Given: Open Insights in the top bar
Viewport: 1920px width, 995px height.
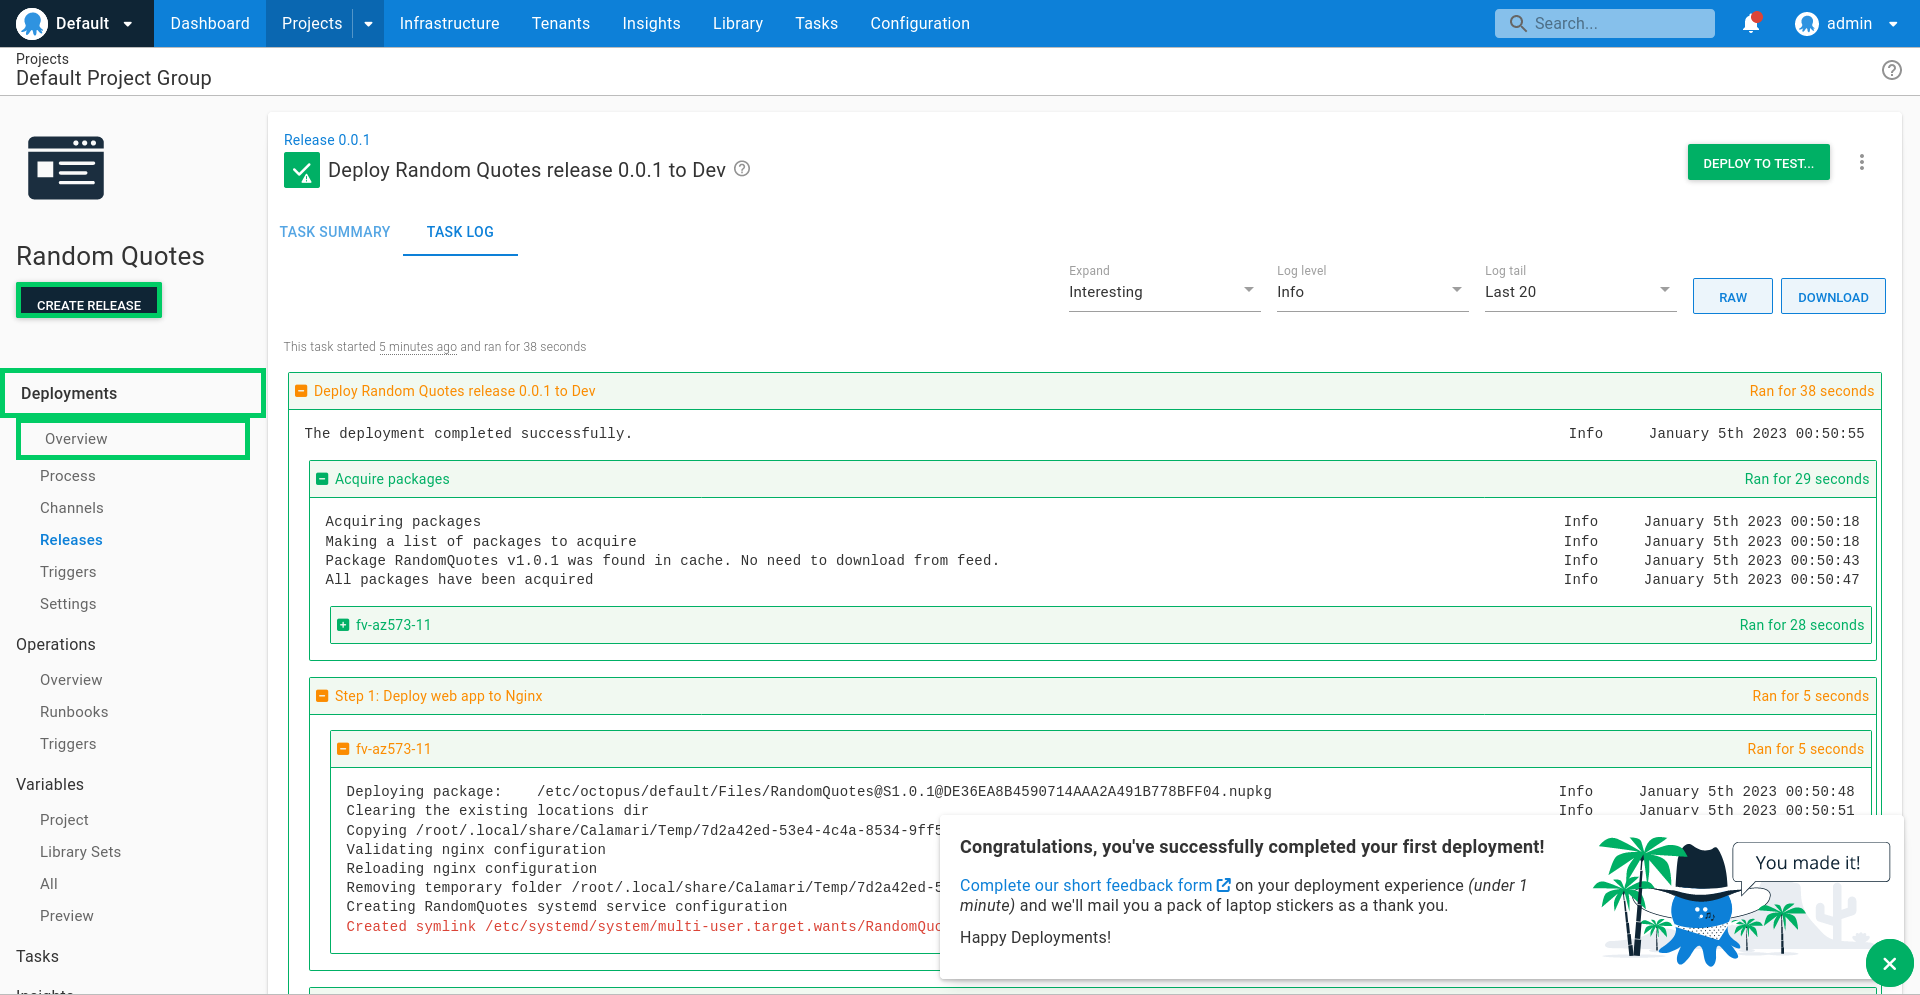Looking at the screenshot, I should [651, 23].
